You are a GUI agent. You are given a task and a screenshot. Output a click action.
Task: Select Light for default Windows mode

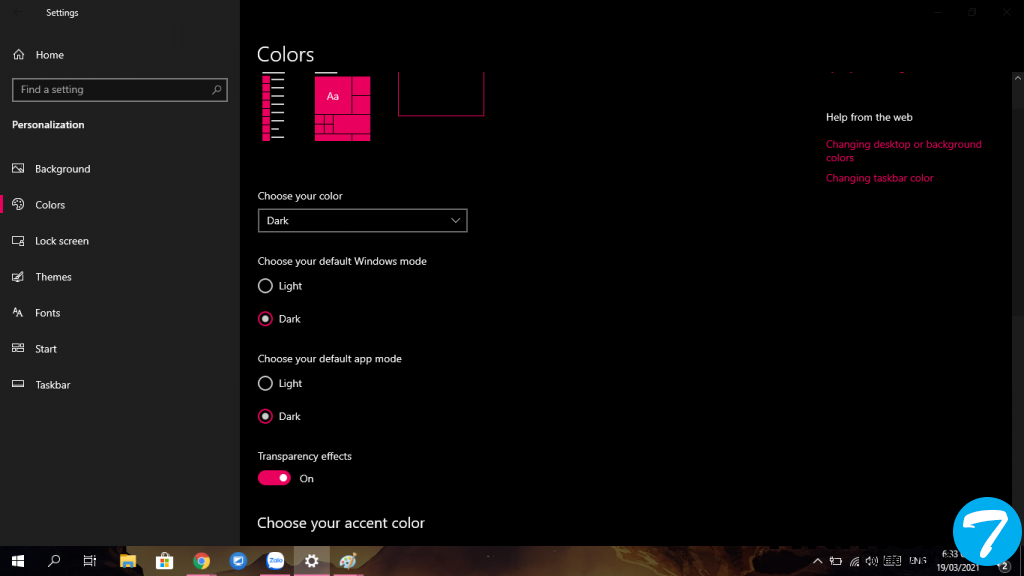(x=265, y=286)
